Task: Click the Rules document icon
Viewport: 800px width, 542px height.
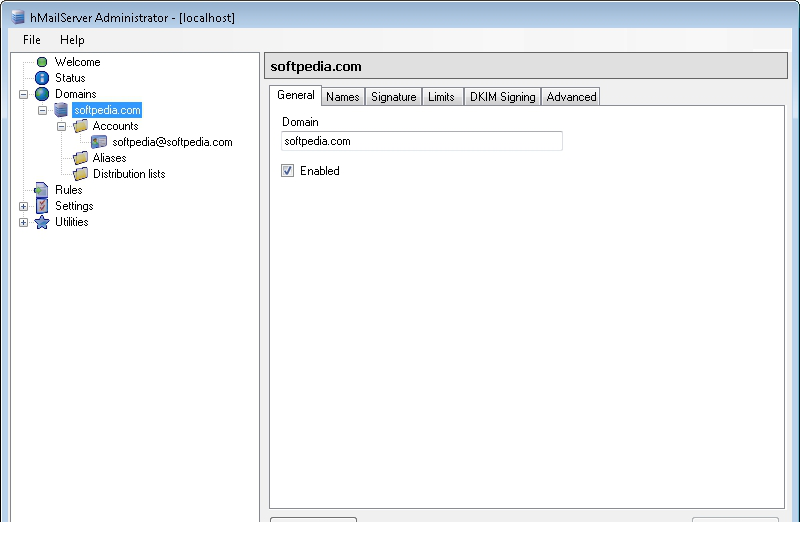Action: (x=41, y=190)
